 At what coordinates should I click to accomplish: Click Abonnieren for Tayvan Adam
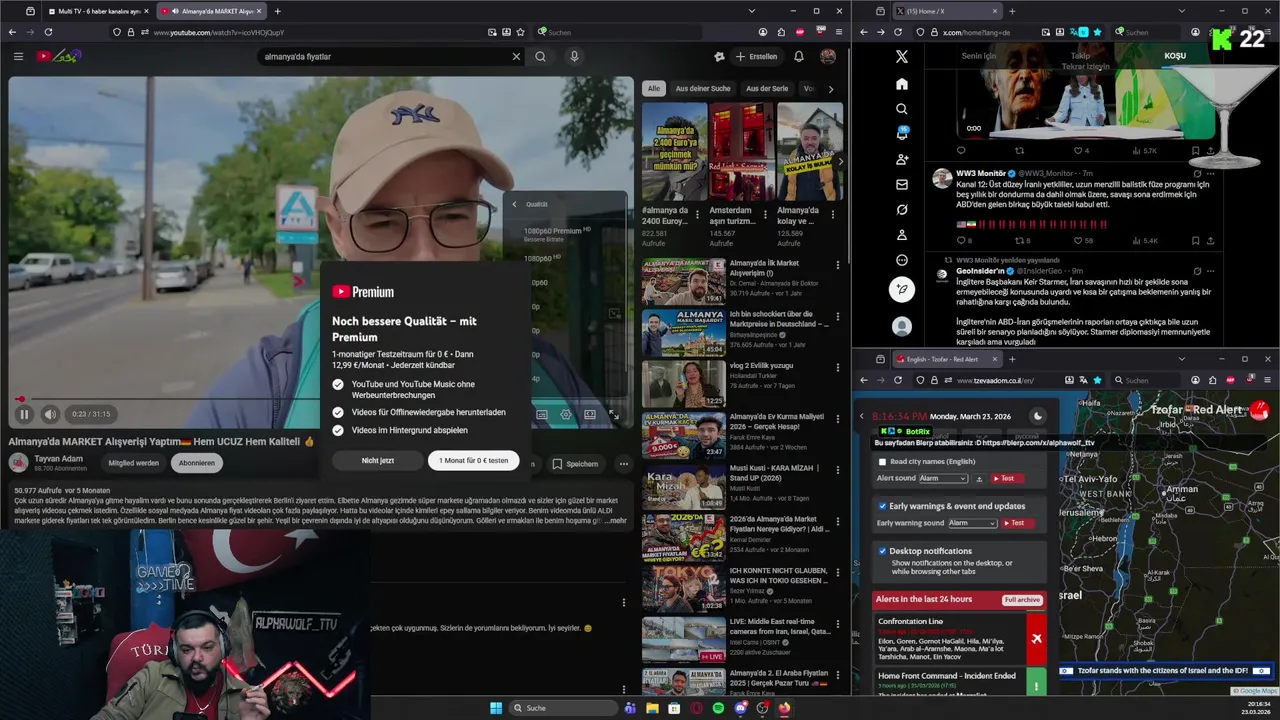[197, 463]
